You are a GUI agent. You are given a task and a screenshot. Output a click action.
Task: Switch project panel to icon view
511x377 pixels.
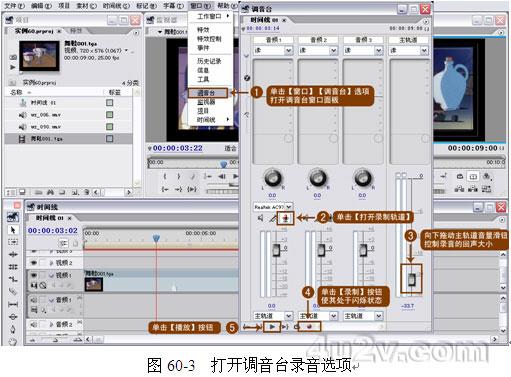click(22, 192)
